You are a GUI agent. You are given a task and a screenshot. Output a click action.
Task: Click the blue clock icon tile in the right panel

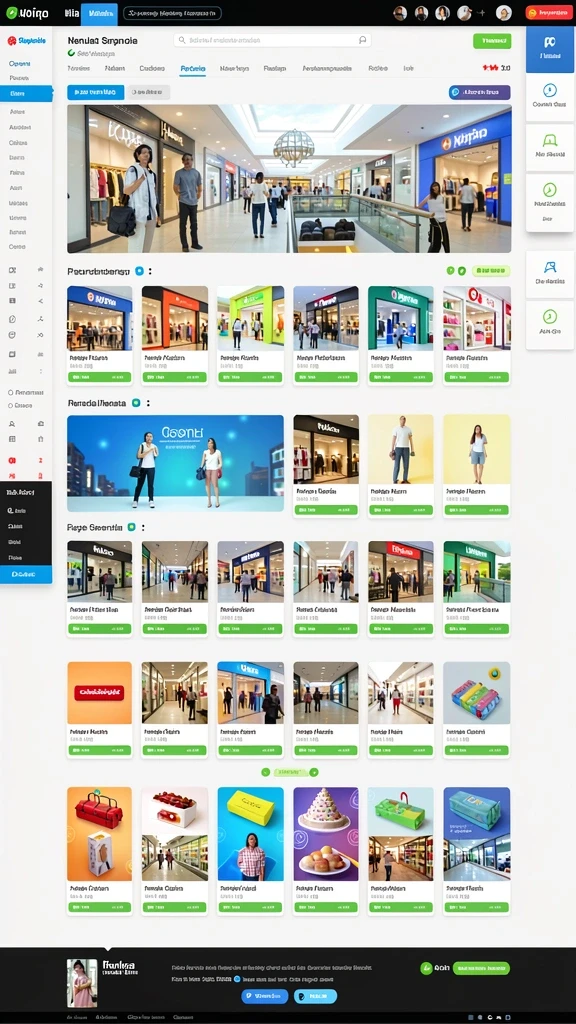point(550,97)
